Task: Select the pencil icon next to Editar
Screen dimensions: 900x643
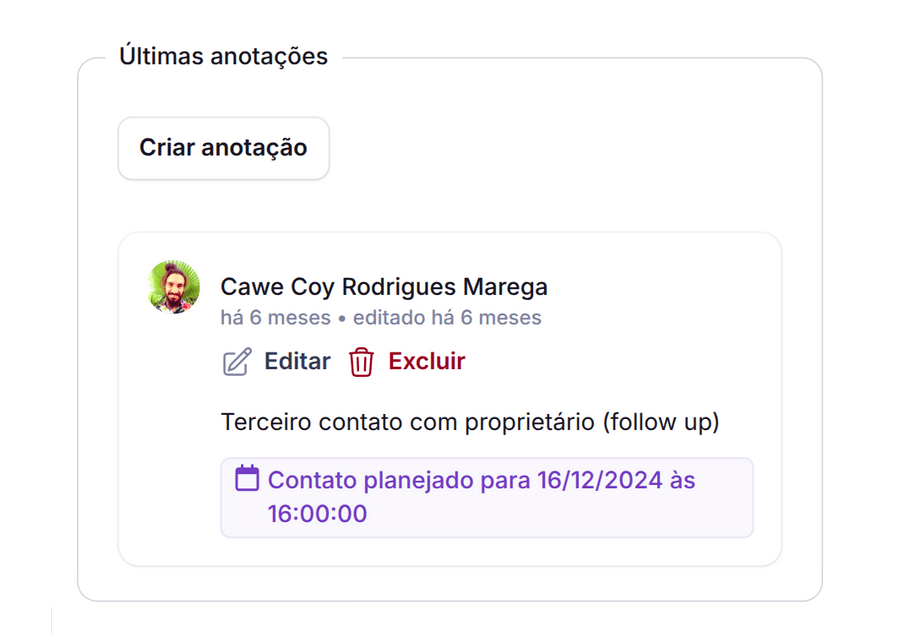Action: 233,361
